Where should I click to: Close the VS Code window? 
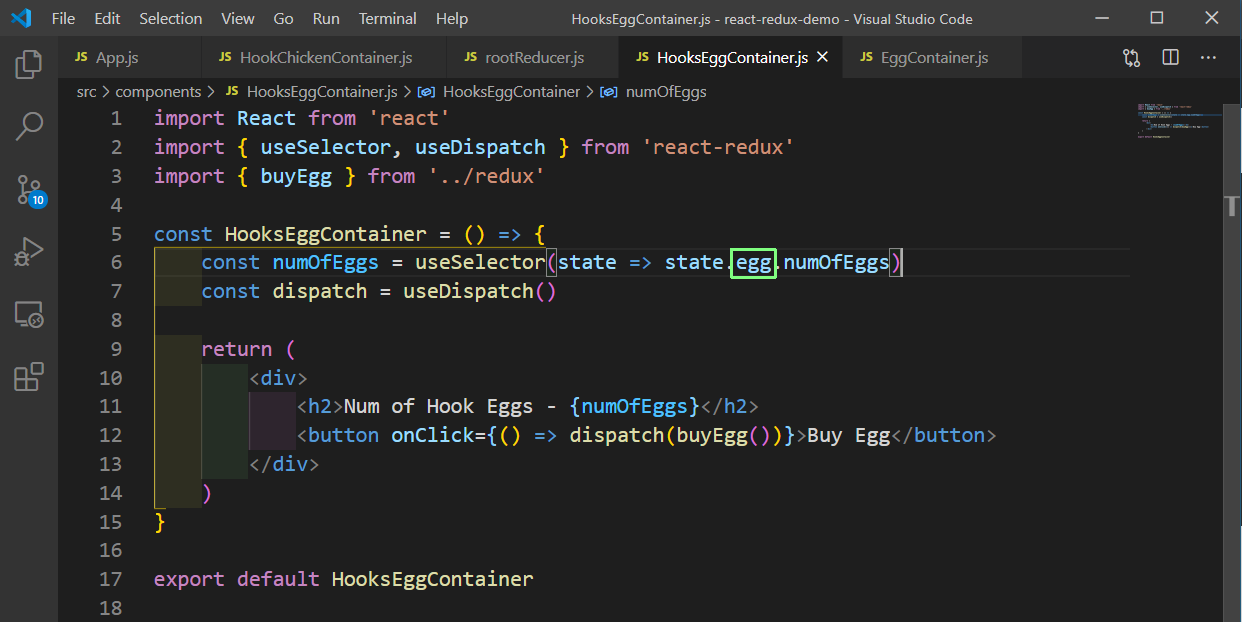pyautogui.click(x=1210, y=18)
